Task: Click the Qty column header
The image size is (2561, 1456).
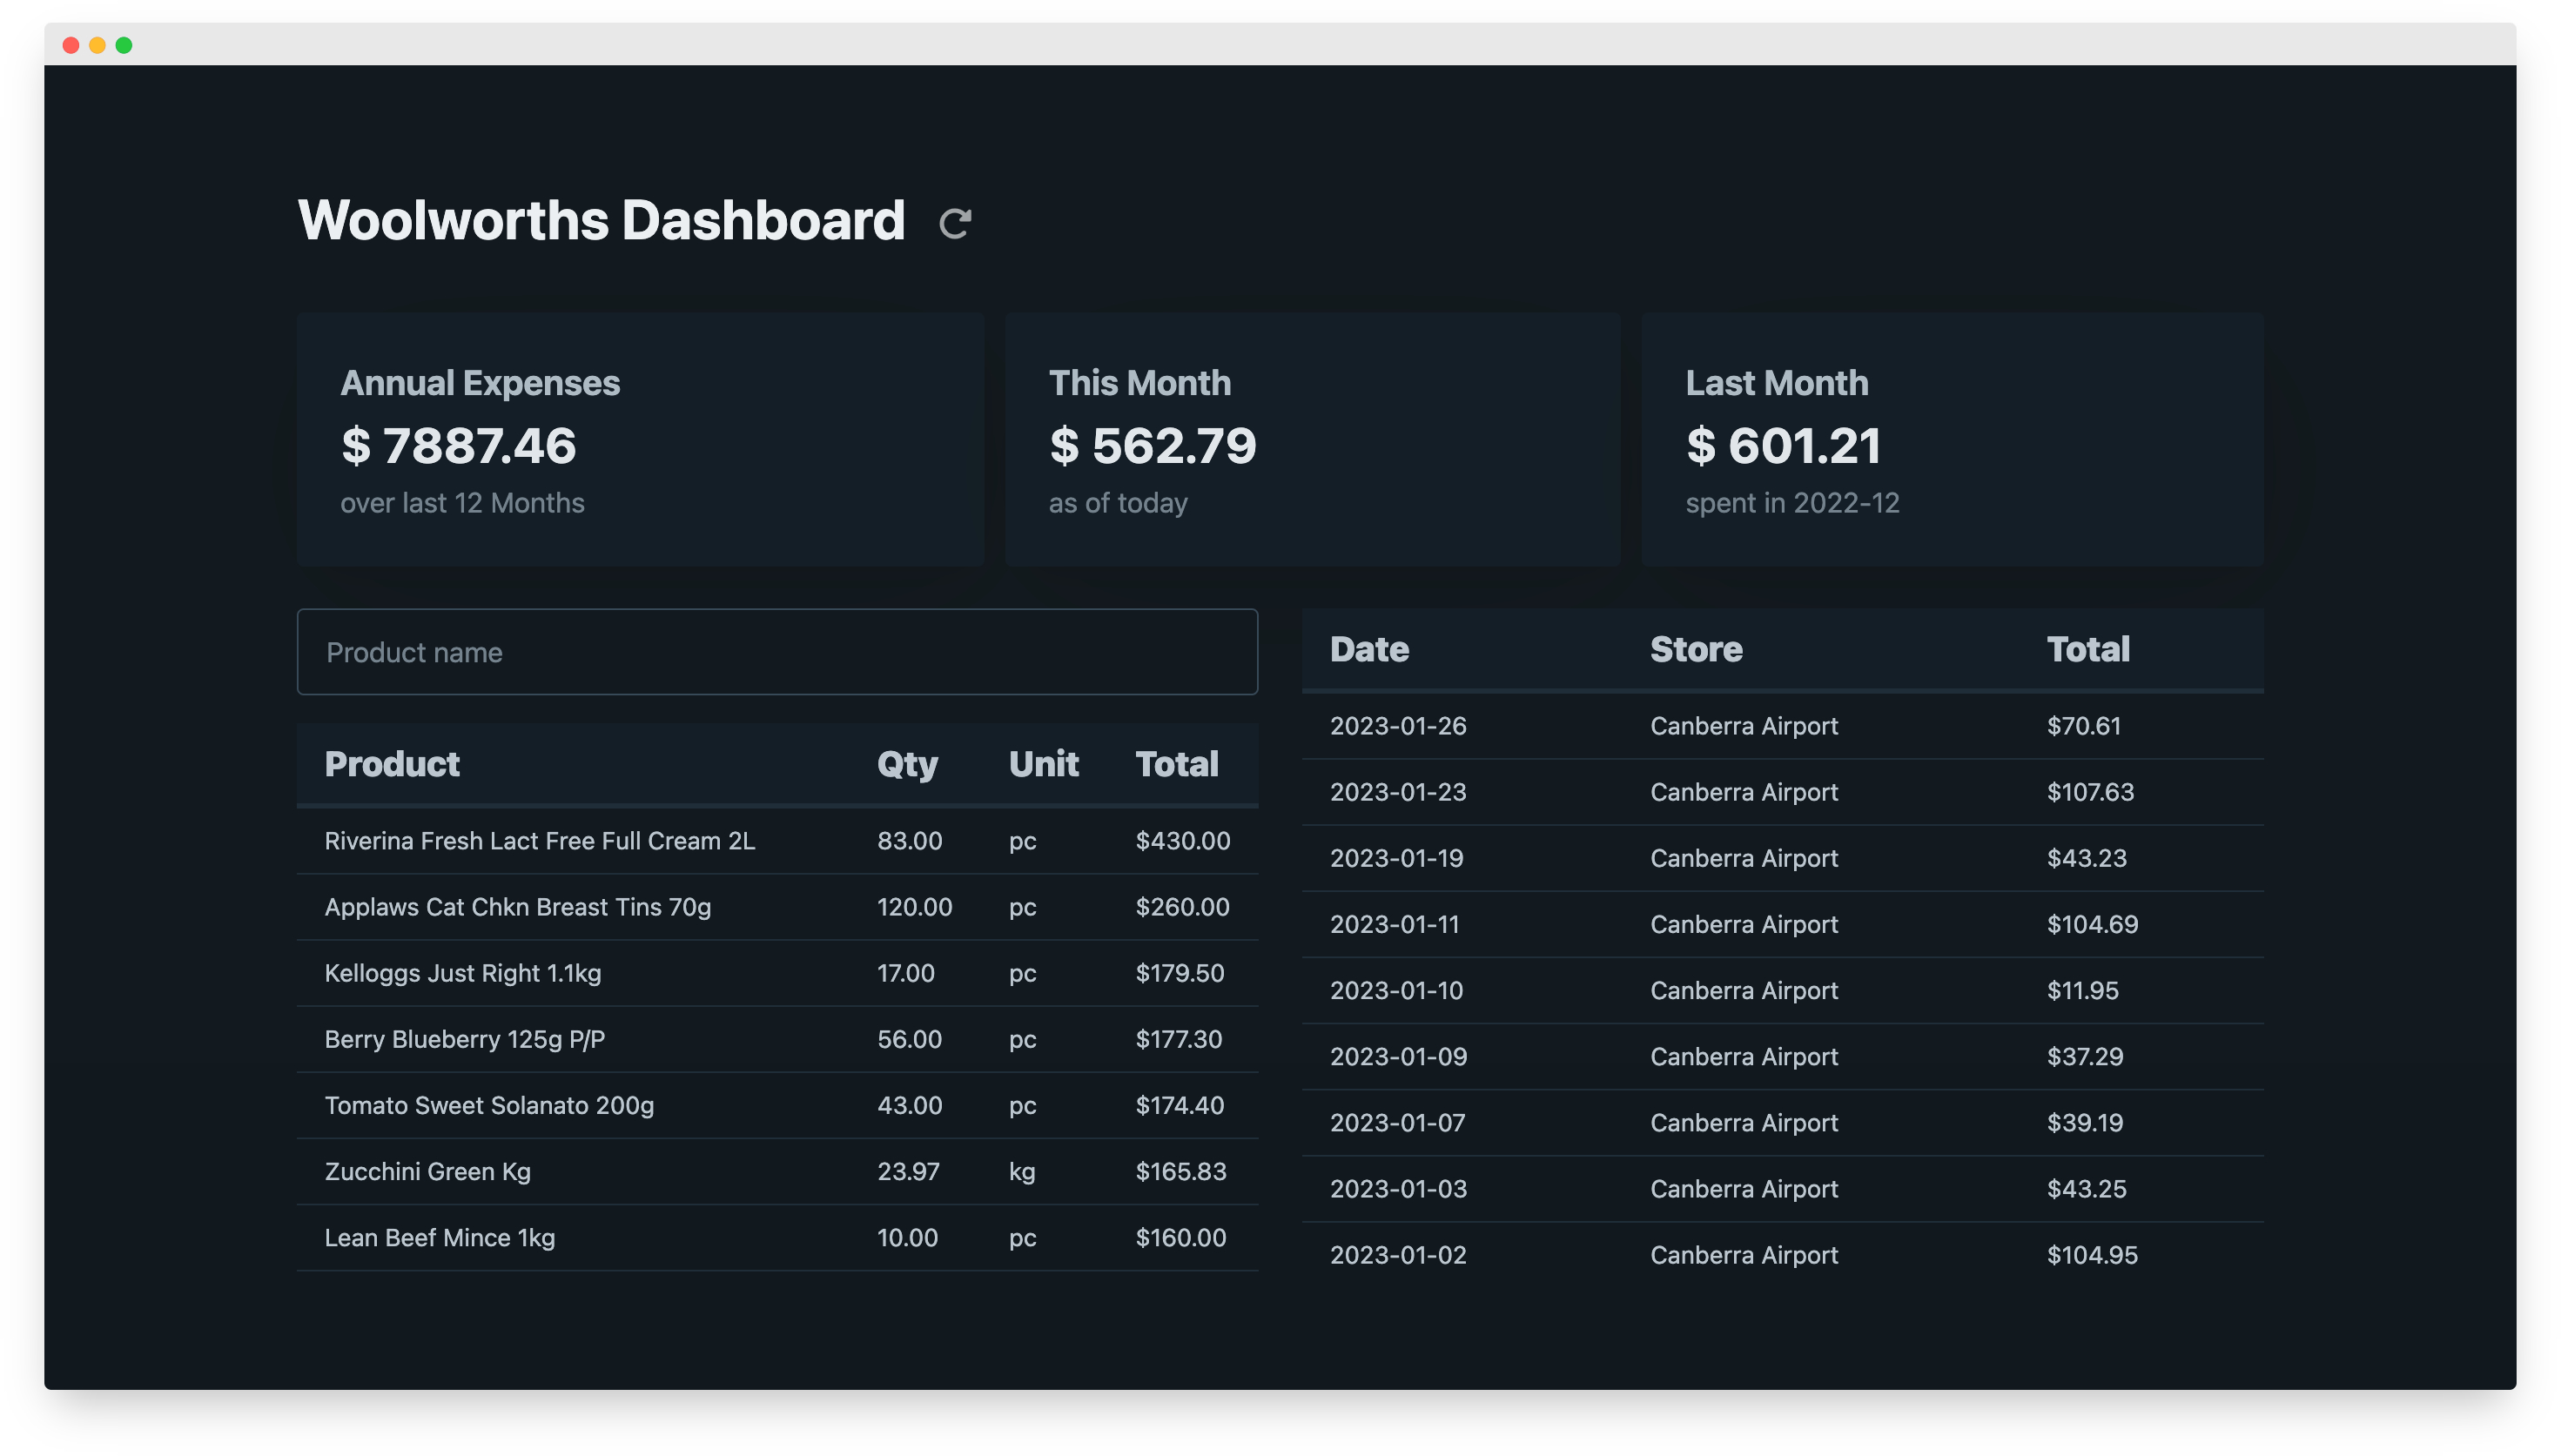Action: (x=907, y=764)
